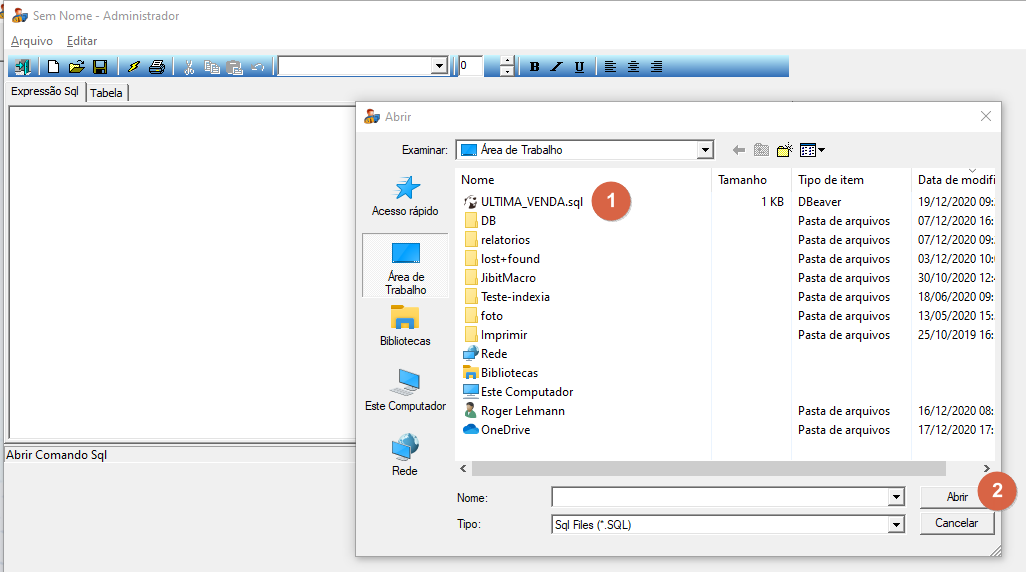Sort by Tamanho column header
This screenshot has height=572, width=1026.
tap(751, 179)
